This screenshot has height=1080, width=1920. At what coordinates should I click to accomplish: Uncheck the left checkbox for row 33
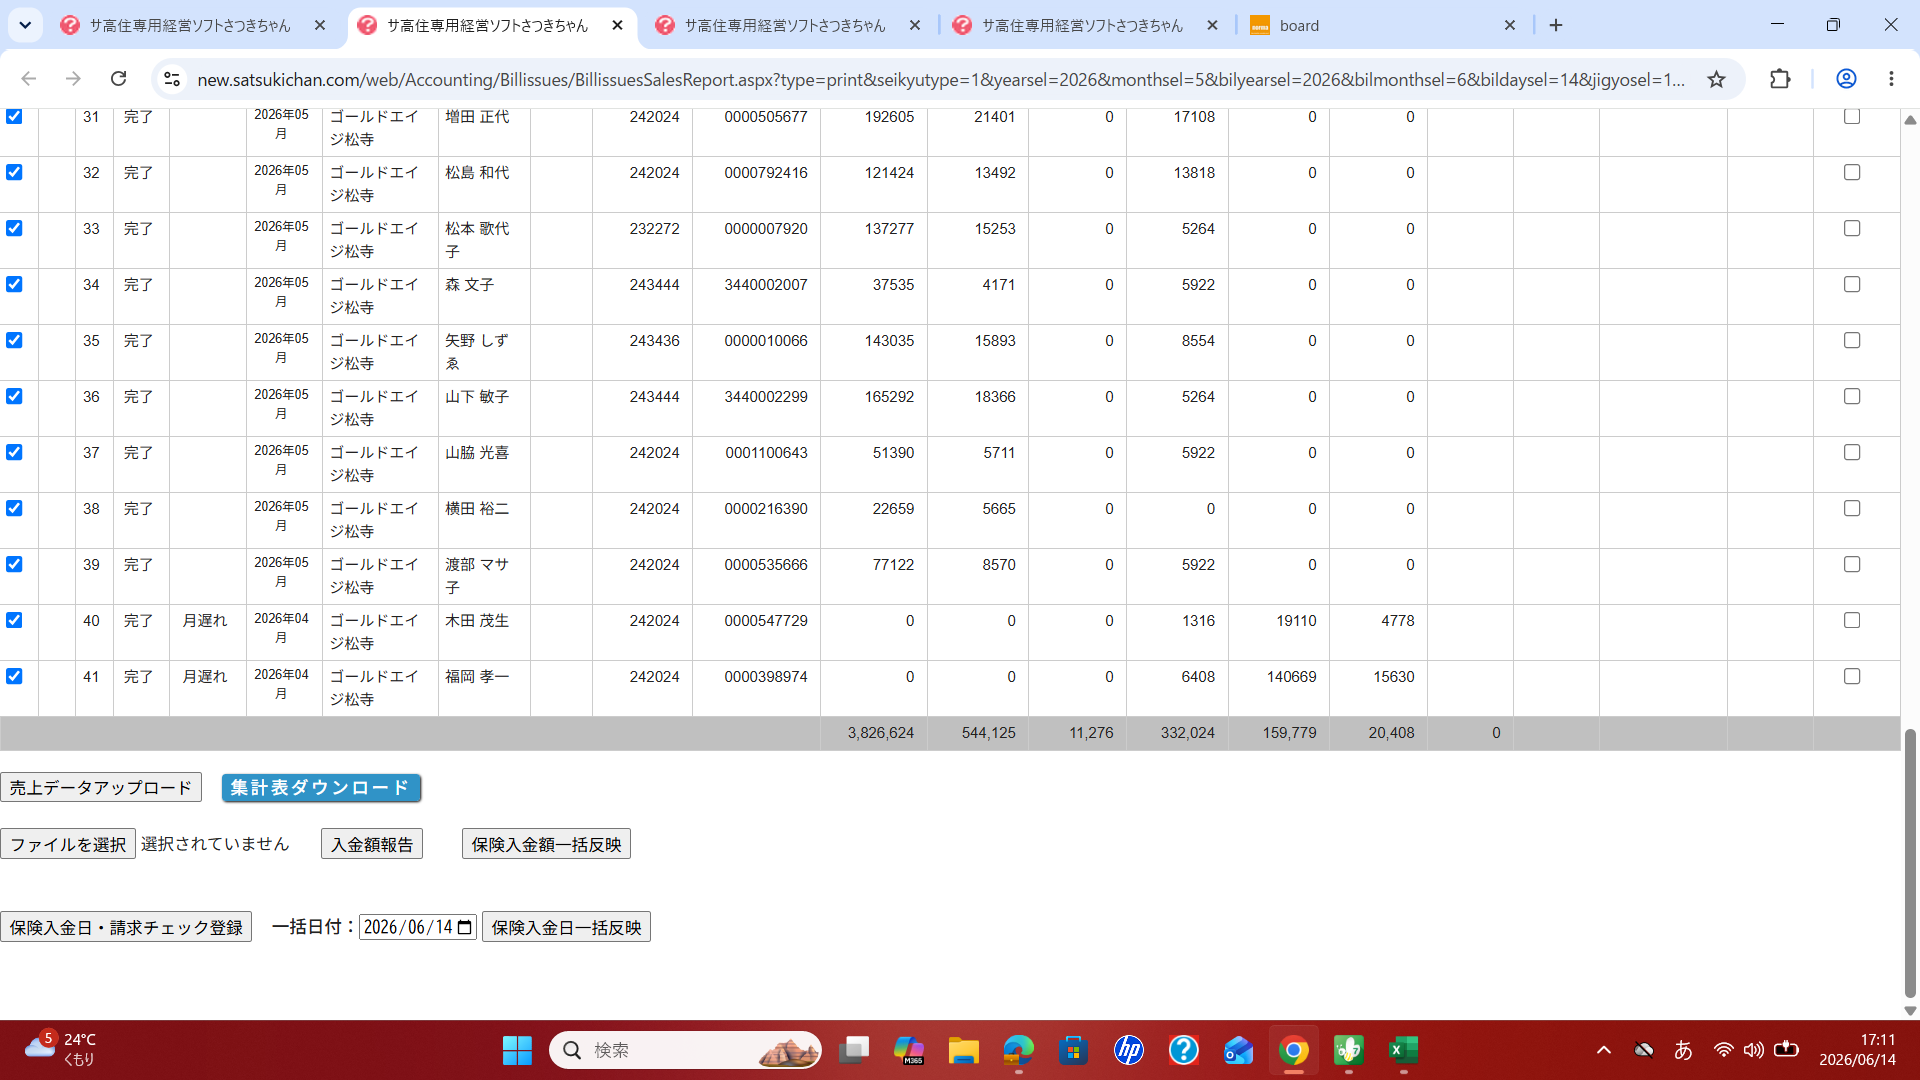(x=14, y=228)
